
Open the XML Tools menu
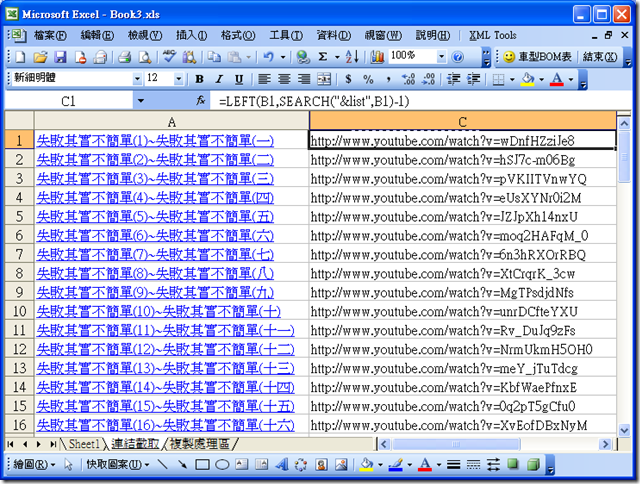point(493,35)
